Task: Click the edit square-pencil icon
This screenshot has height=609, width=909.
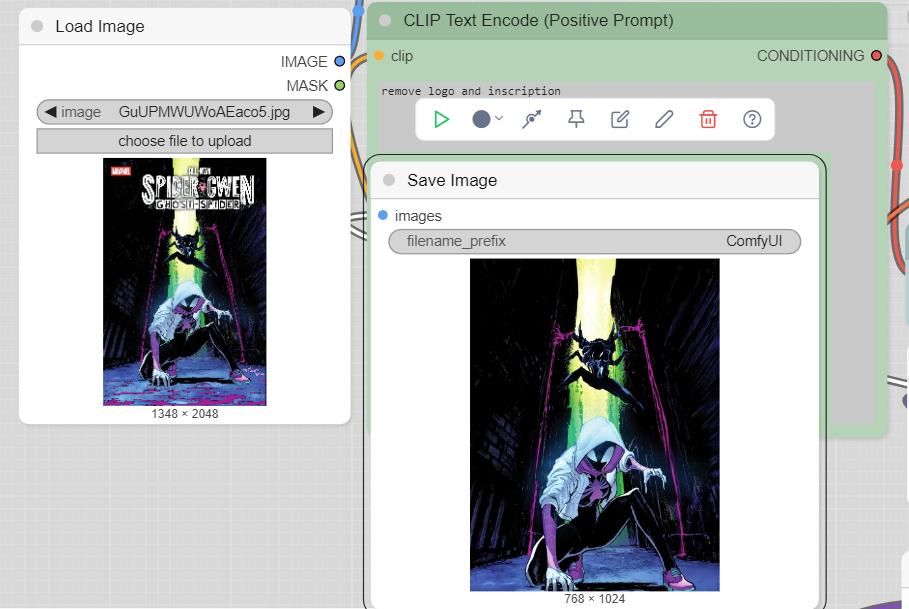Action: click(x=620, y=119)
